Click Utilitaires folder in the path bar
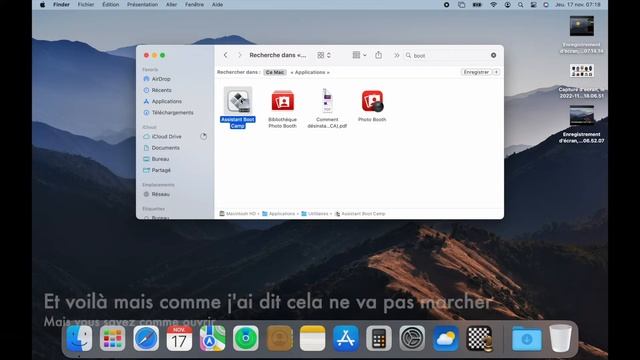The width and height of the screenshot is (640, 360). 315,213
